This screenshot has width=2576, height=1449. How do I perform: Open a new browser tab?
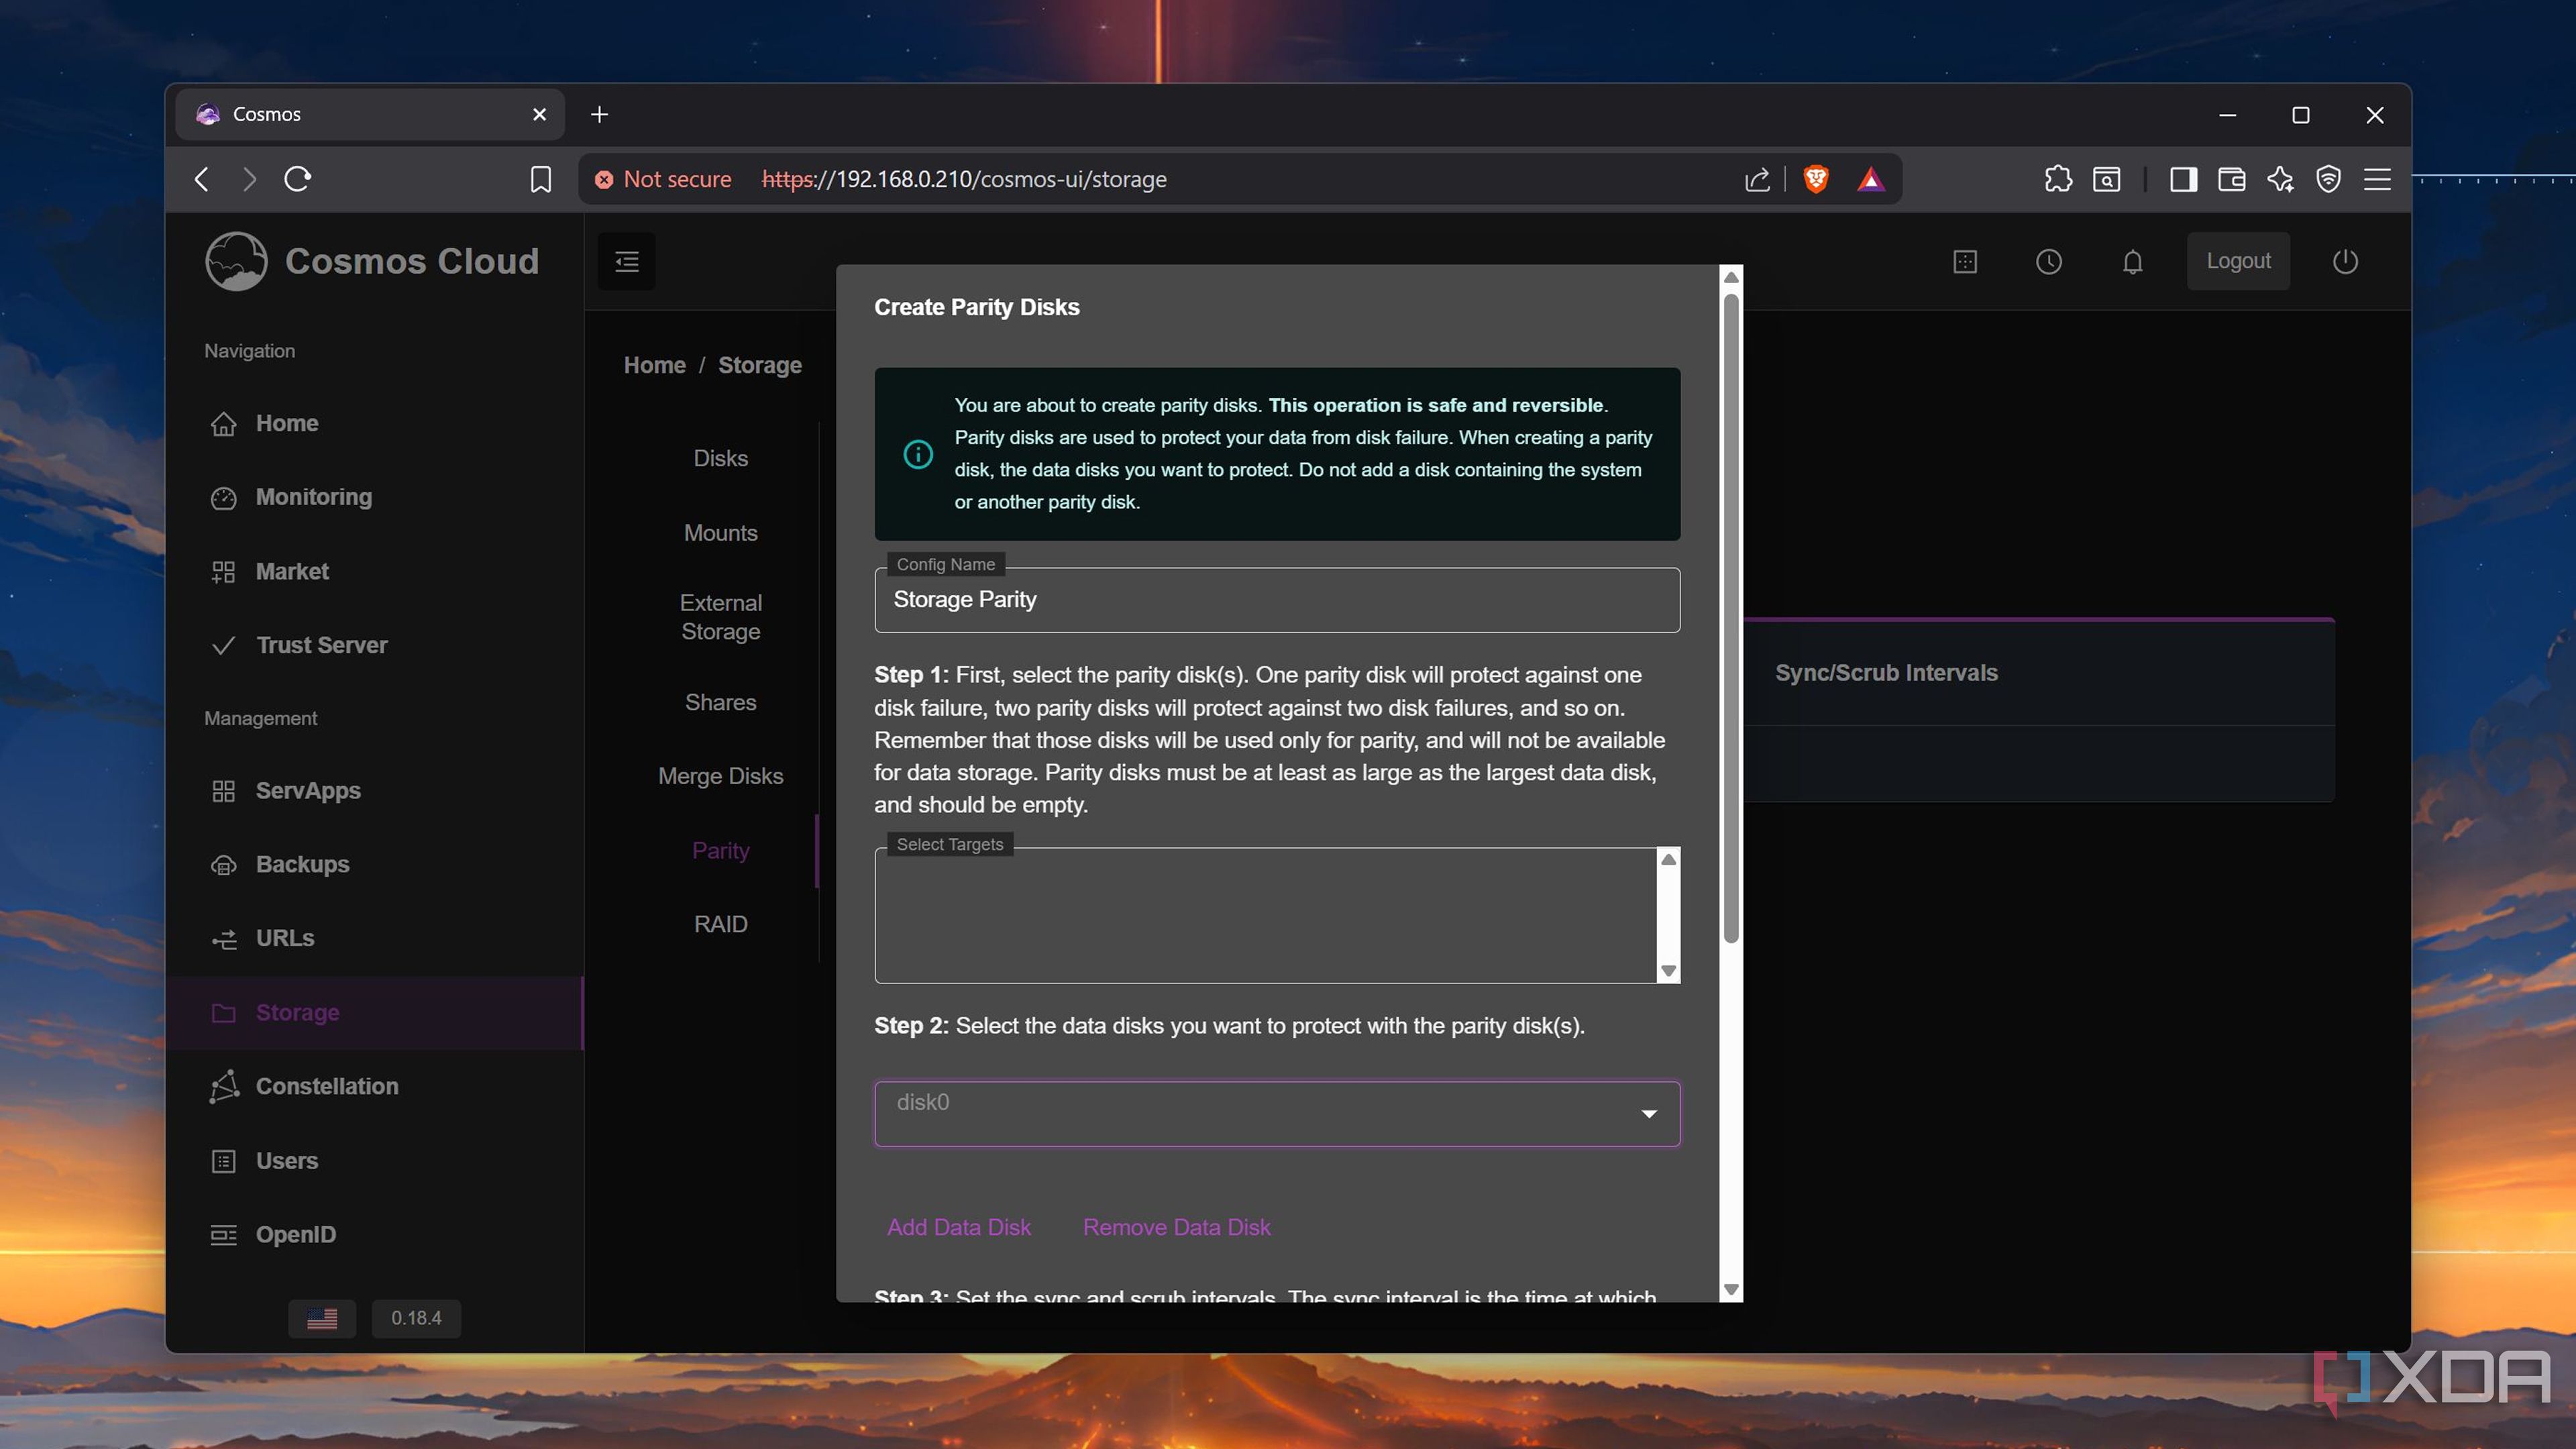[x=599, y=114]
